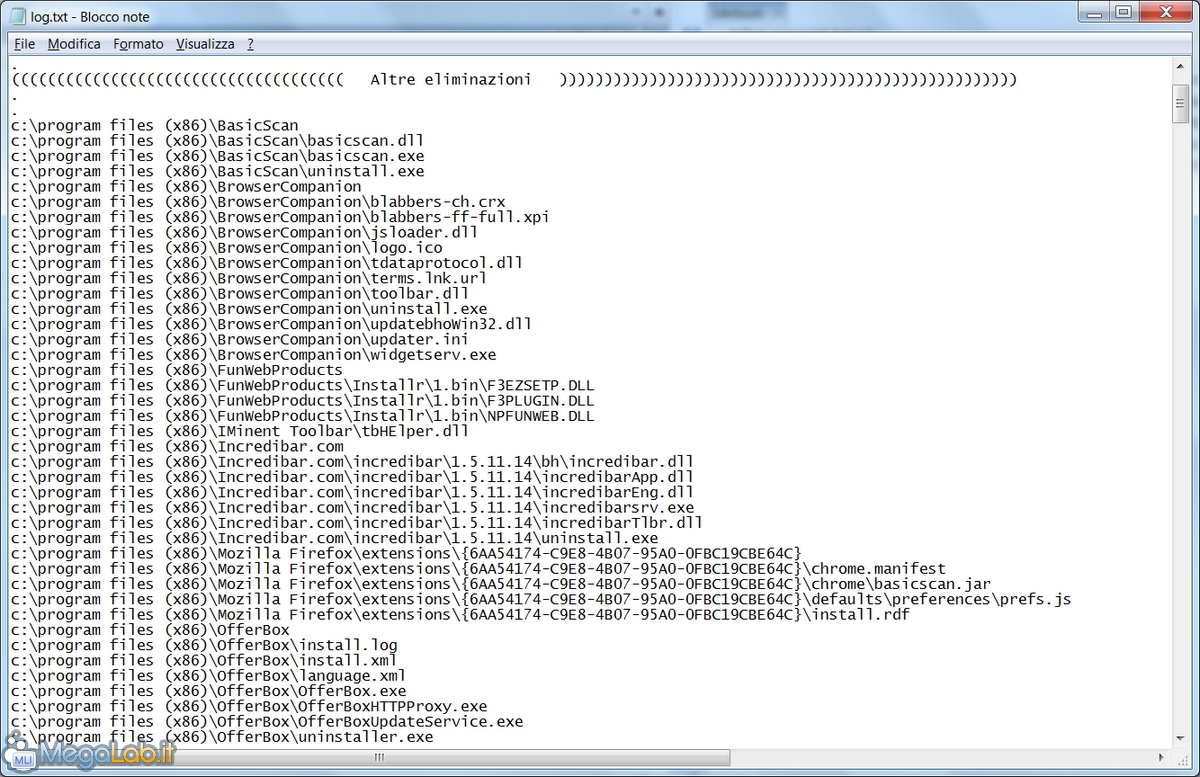
Task: Click the line ending in '(x86)\FunWebProducts'
Action: click(x=177, y=370)
